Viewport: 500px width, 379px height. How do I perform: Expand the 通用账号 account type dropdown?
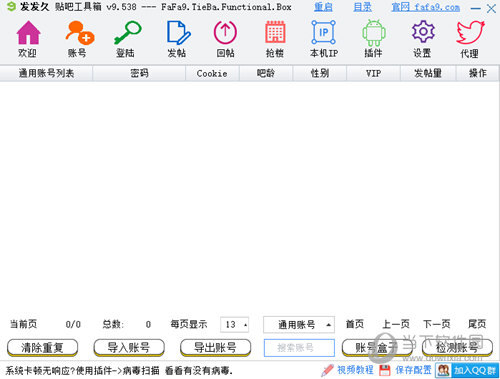[299, 324]
